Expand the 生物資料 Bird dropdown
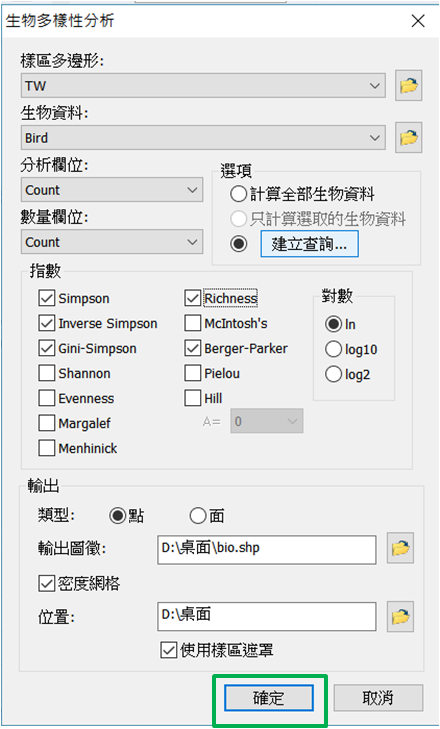The image size is (440, 729). tap(203, 138)
